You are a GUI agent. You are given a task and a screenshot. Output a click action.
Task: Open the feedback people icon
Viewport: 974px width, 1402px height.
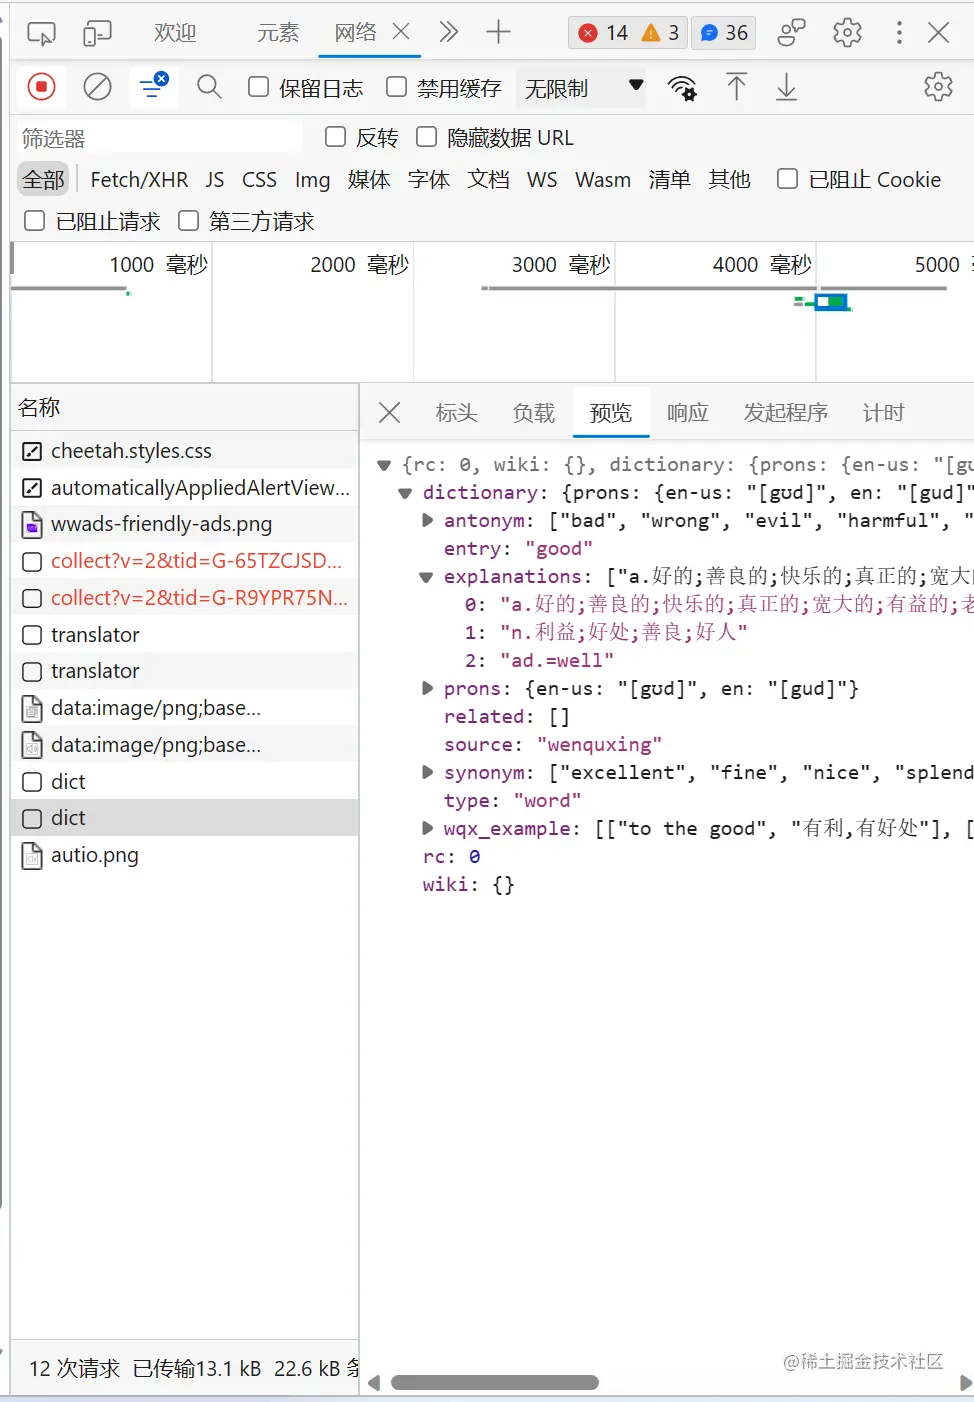pos(791,33)
